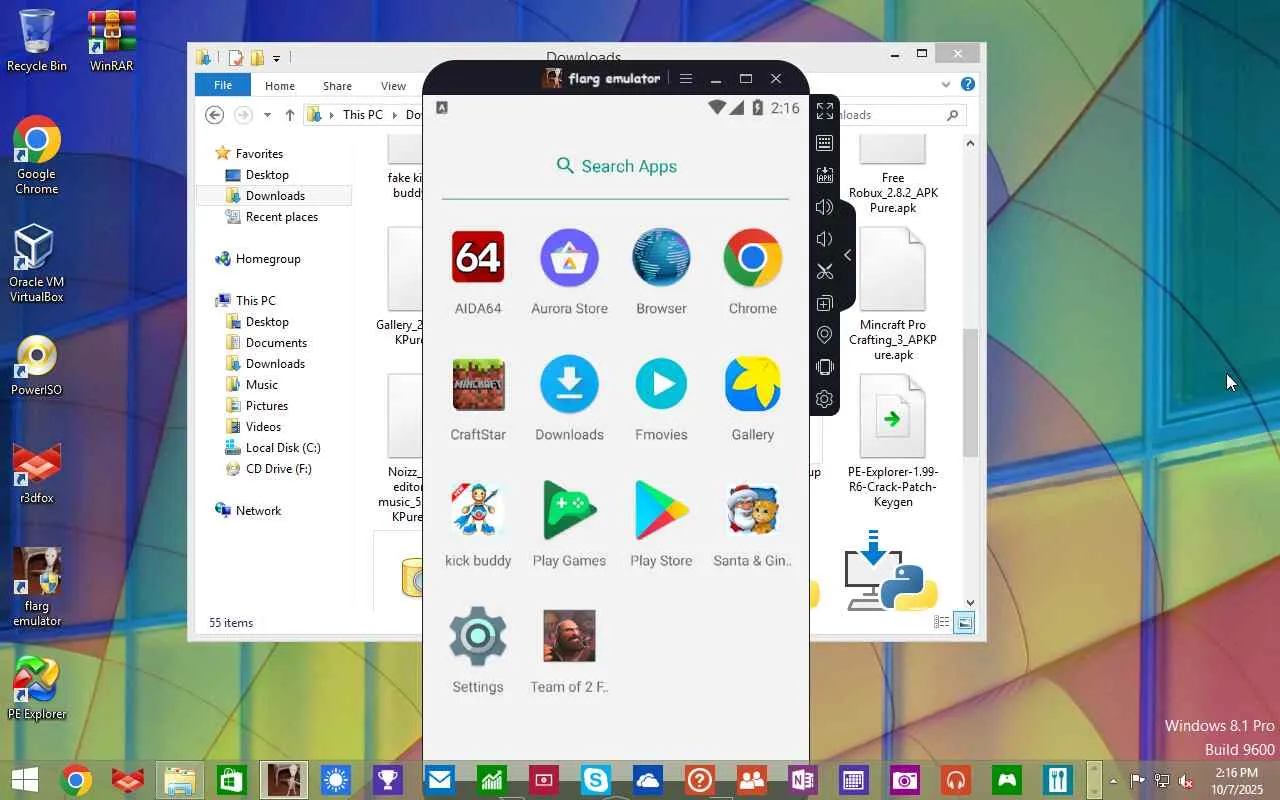
Task: Lower emulator volume with volume down icon
Action: point(825,239)
